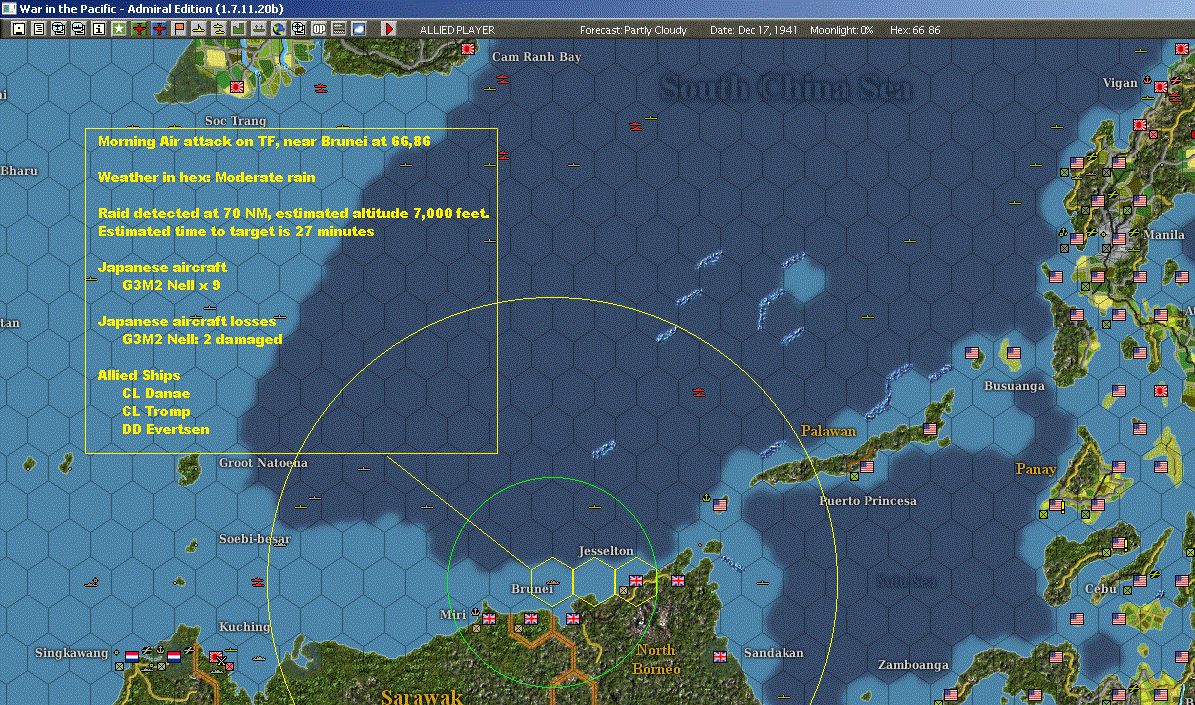Viewport: 1195px width, 705px height.
Task: Click 'Forecast: Partly Cloudy' in status bar
Action: pos(633,30)
